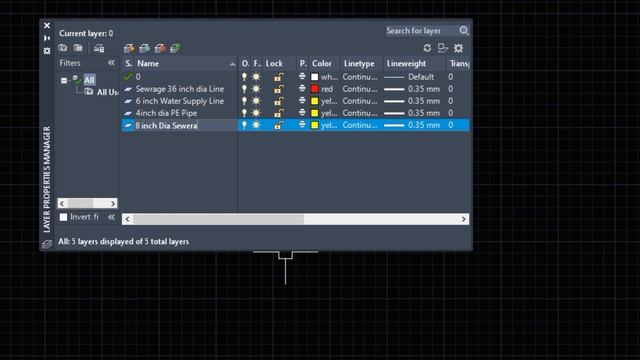This screenshot has height=360, width=640.
Task: Turn off 4inch dia PE Pipe bulb
Action: pyautogui.click(x=244, y=113)
